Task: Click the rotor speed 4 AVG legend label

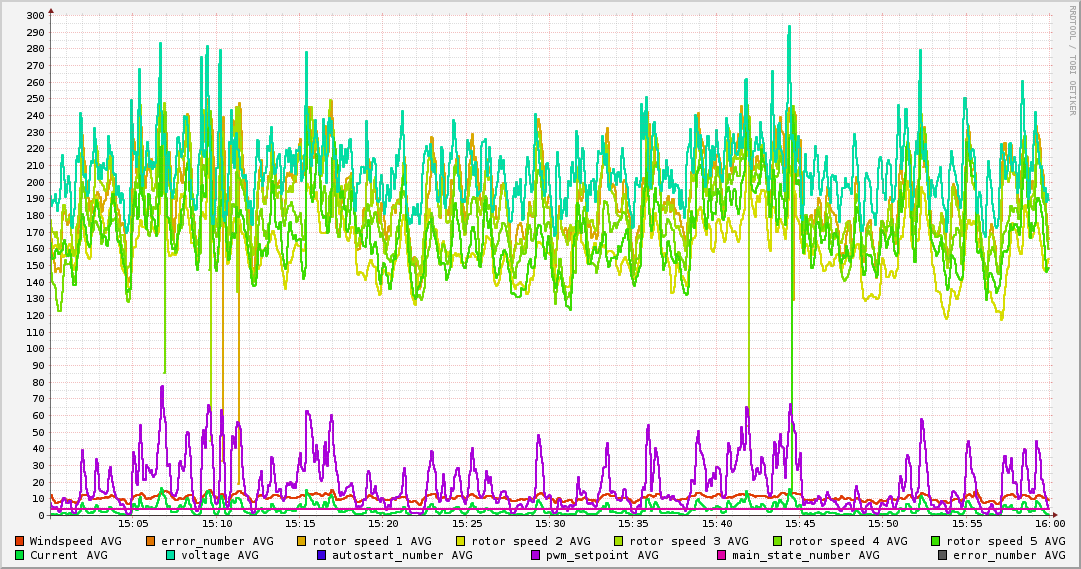Action: click(847, 541)
